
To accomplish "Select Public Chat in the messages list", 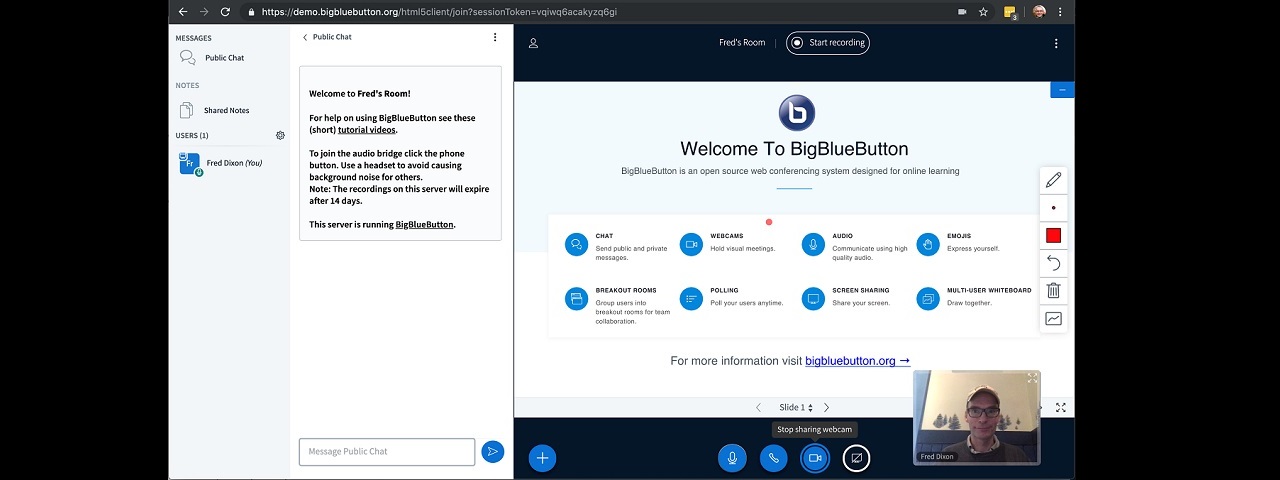I will 224,58.
